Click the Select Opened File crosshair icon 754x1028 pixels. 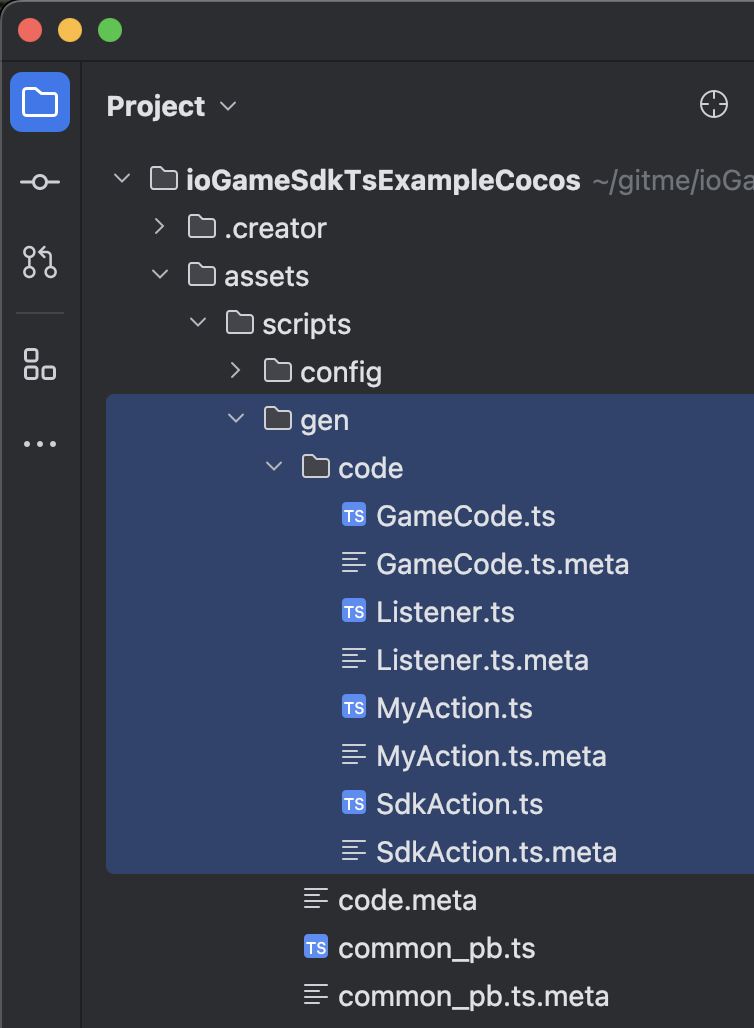tap(714, 103)
